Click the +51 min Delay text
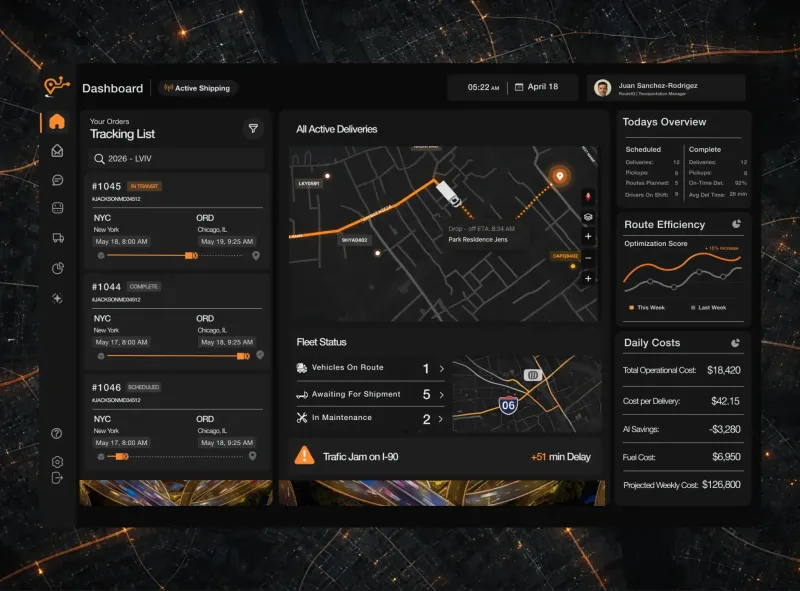The width and height of the screenshot is (800, 591). pos(561,457)
